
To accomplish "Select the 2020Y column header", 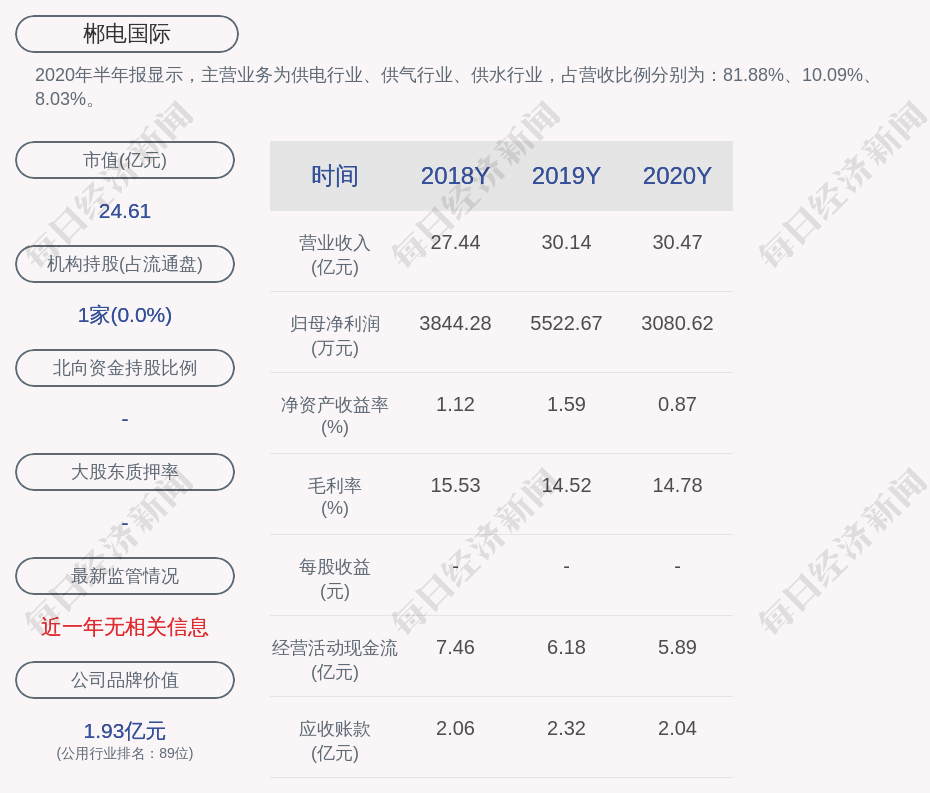I will (x=677, y=176).
